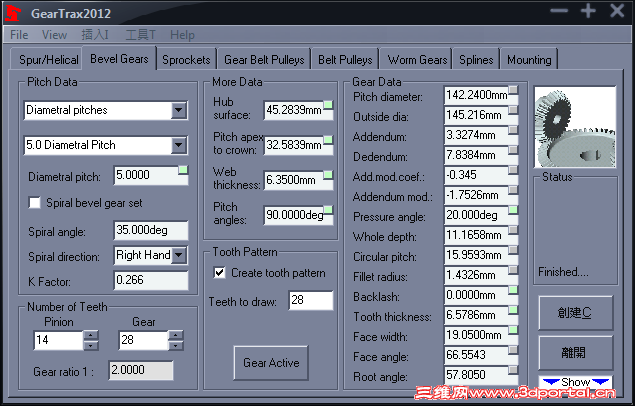
Task: Toggle the indicator next to Diametral pitch 5.0000
Action: (x=183, y=170)
